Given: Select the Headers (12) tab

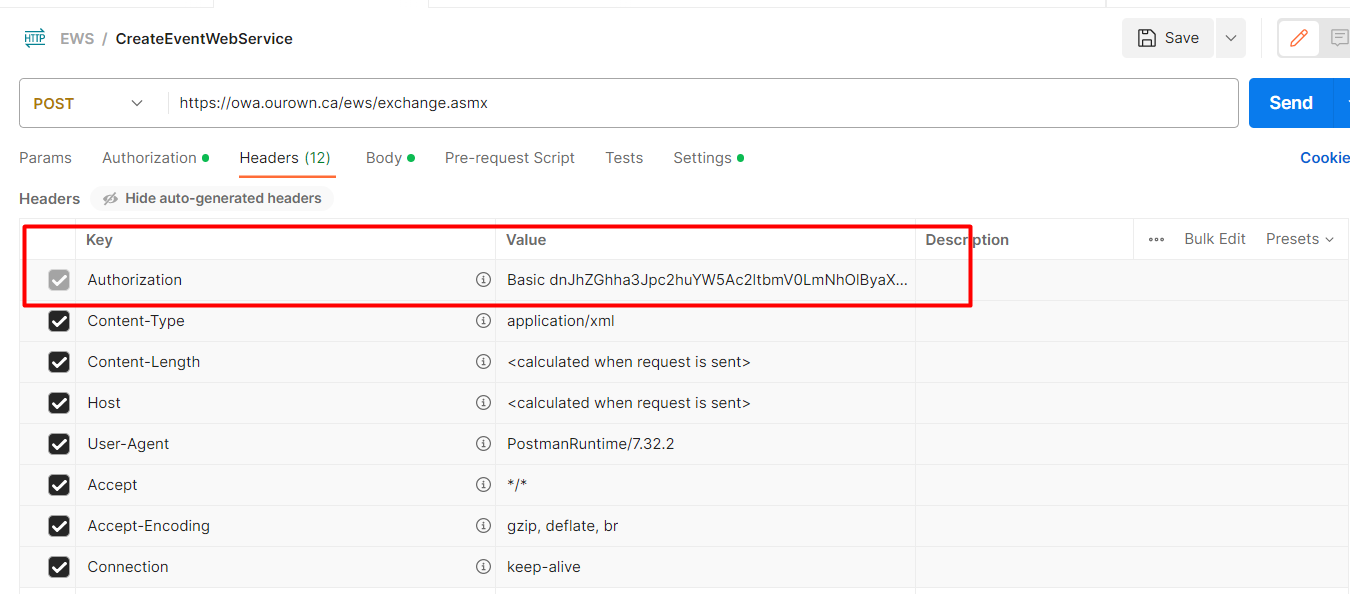Looking at the screenshot, I should [x=285, y=158].
